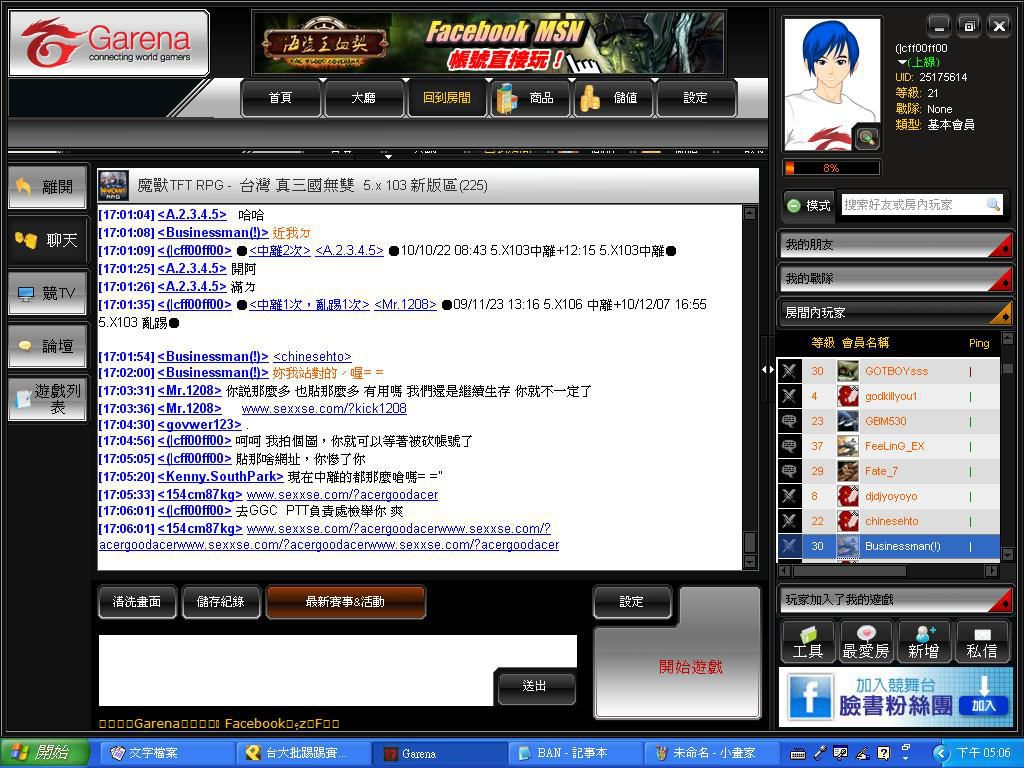Viewport: 1024px width, 768px height.
Task: Click the crossed-swords status icon for GOTBOYsss
Action: coord(789,371)
